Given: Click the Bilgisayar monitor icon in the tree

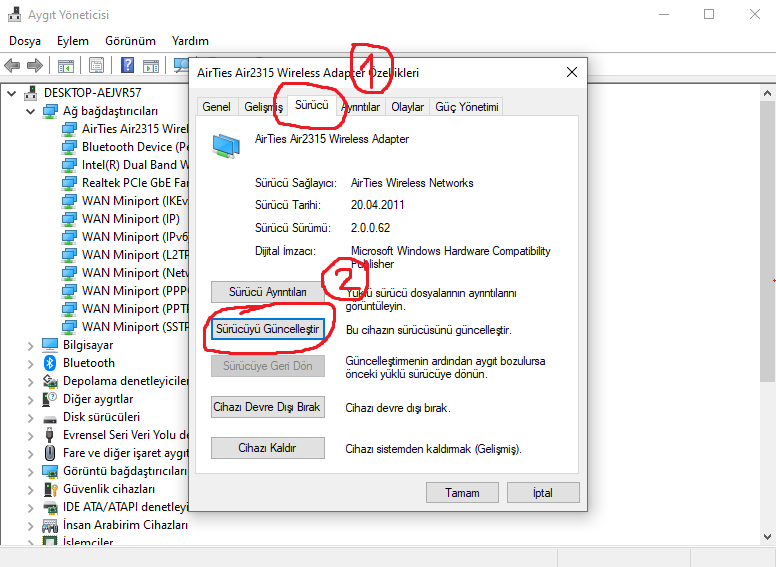Looking at the screenshot, I should click(x=50, y=344).
